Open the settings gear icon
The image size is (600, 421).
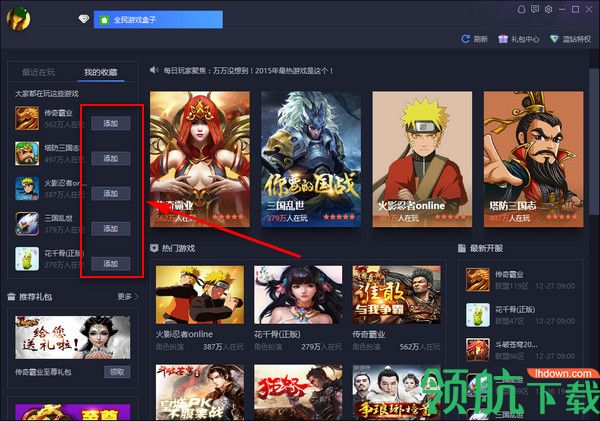pos(548,10)
